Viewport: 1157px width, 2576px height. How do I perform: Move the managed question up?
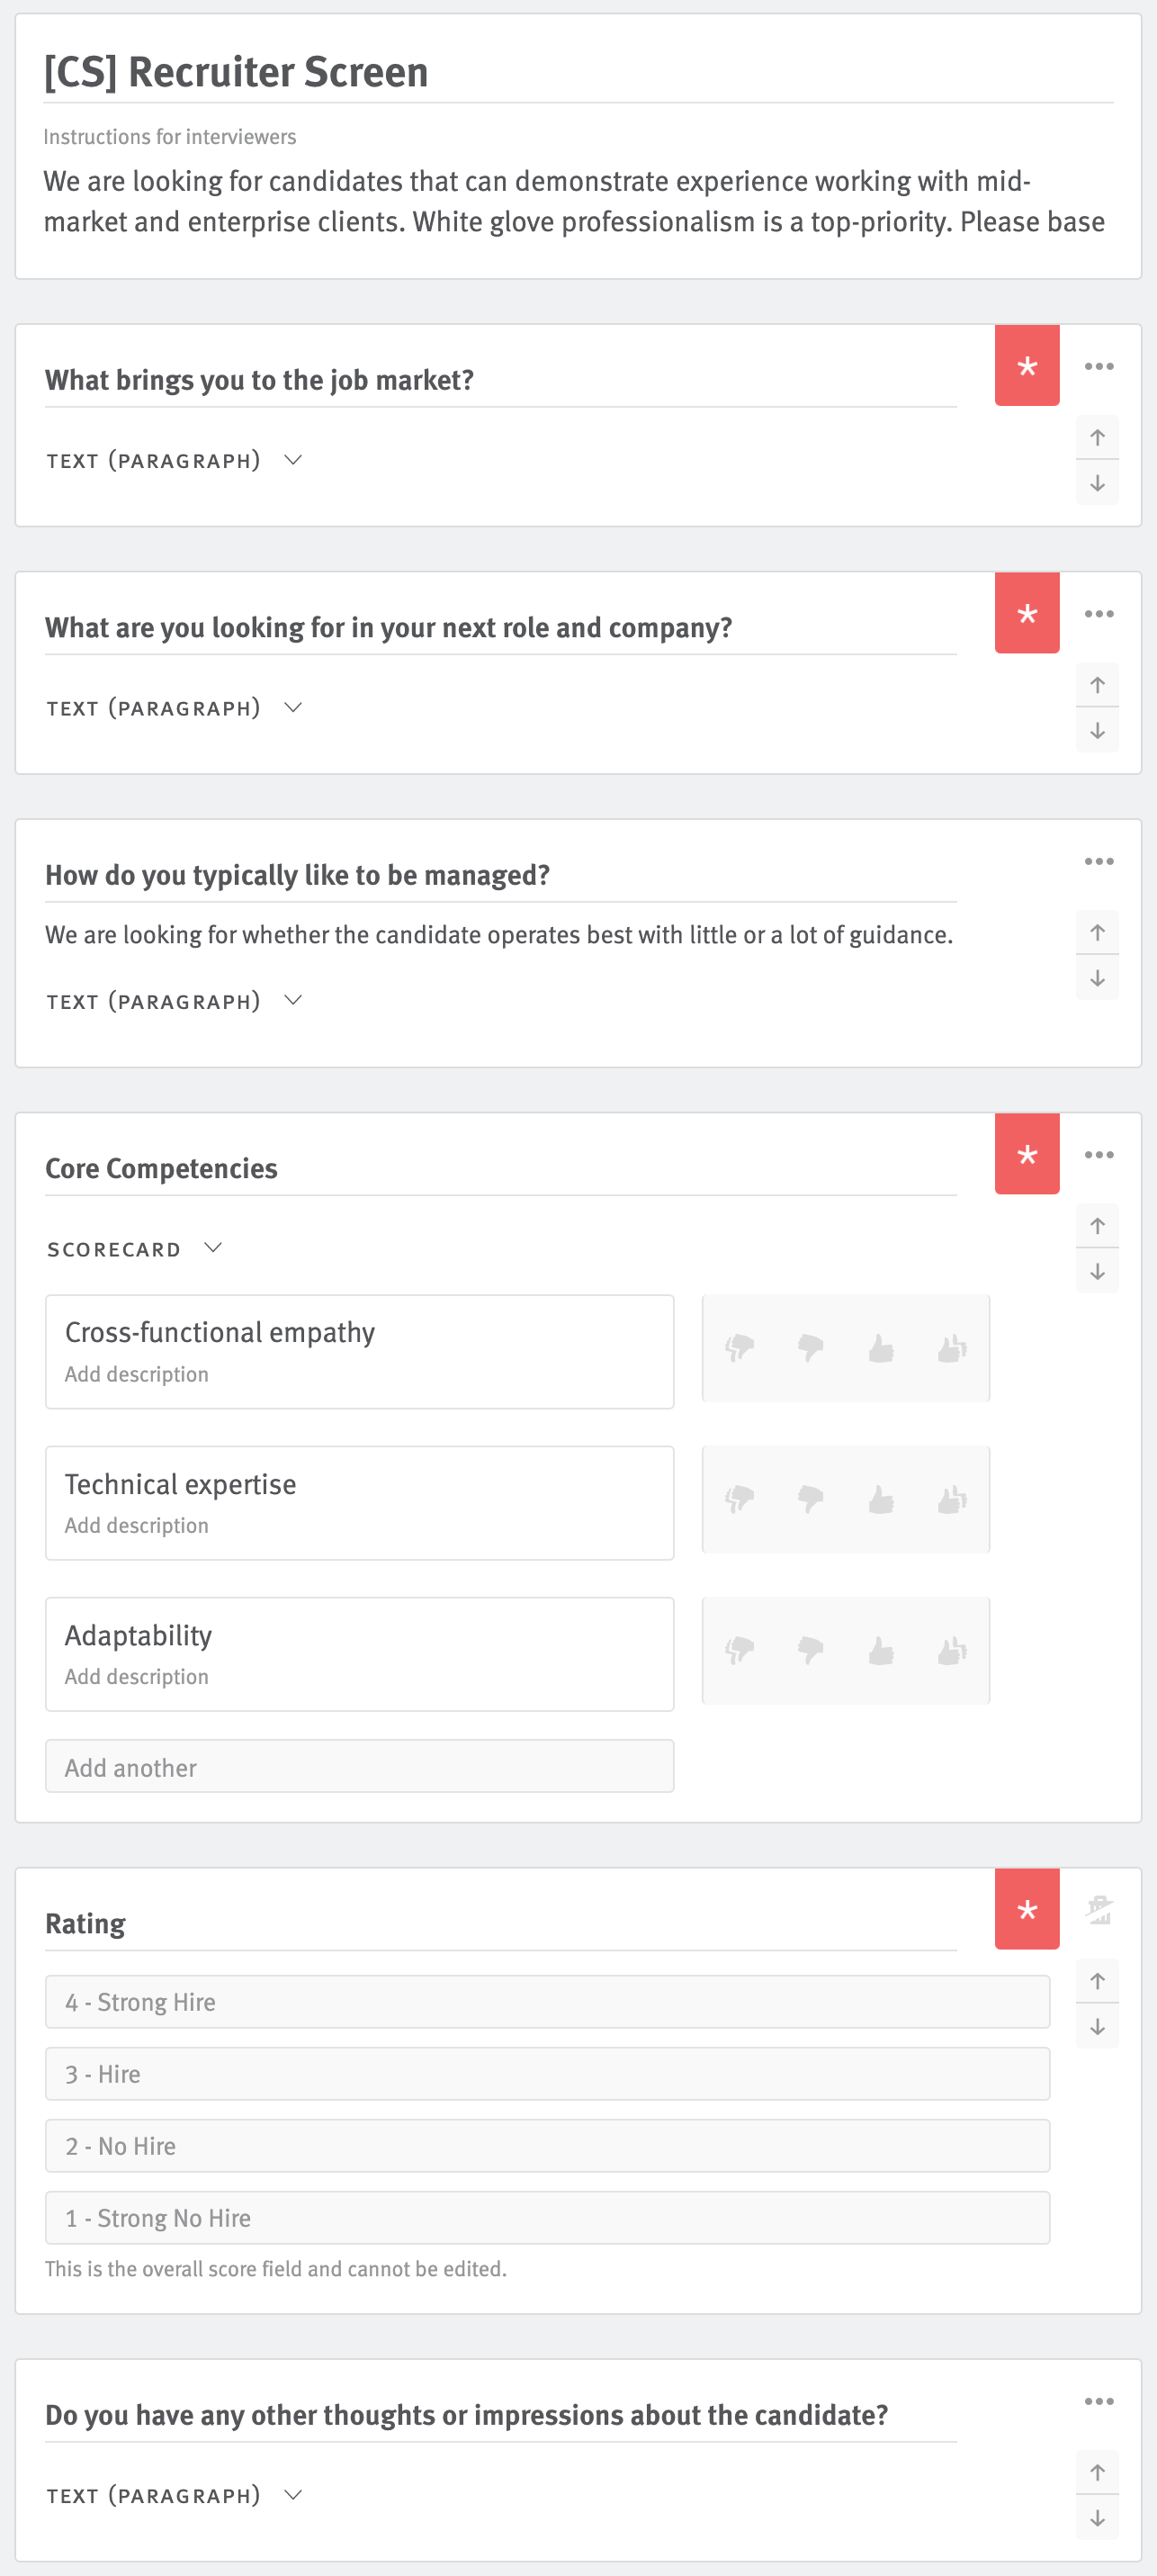(x=1097, y=931)
